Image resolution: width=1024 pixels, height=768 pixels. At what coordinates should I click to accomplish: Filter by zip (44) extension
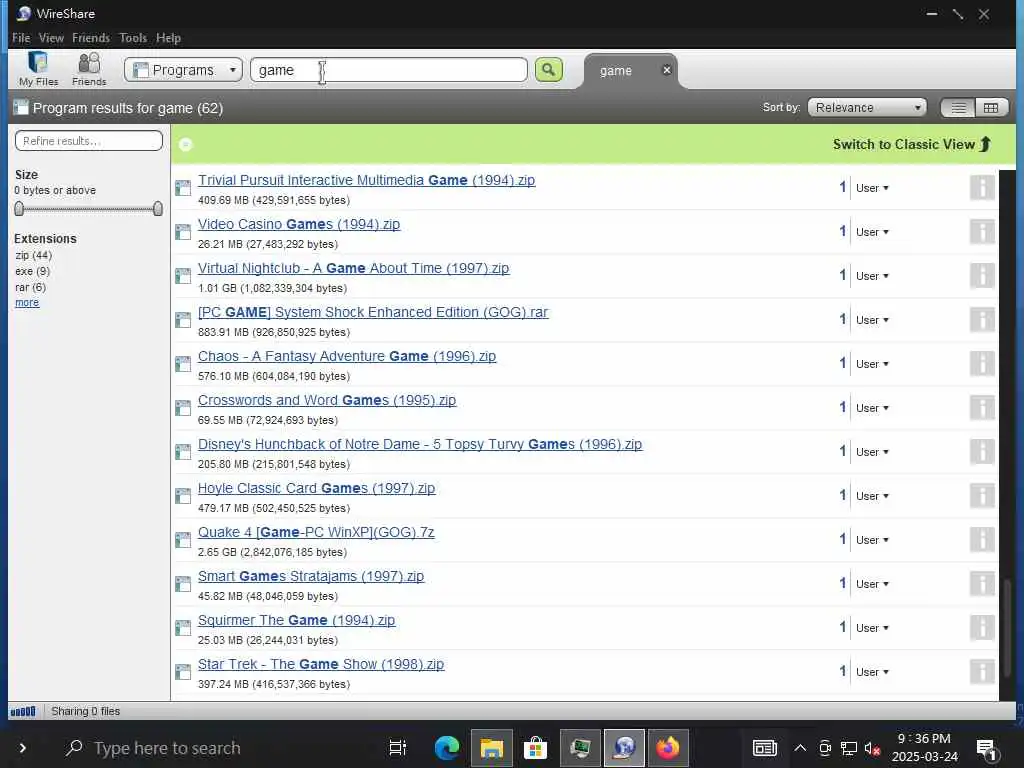click(33, 255)
